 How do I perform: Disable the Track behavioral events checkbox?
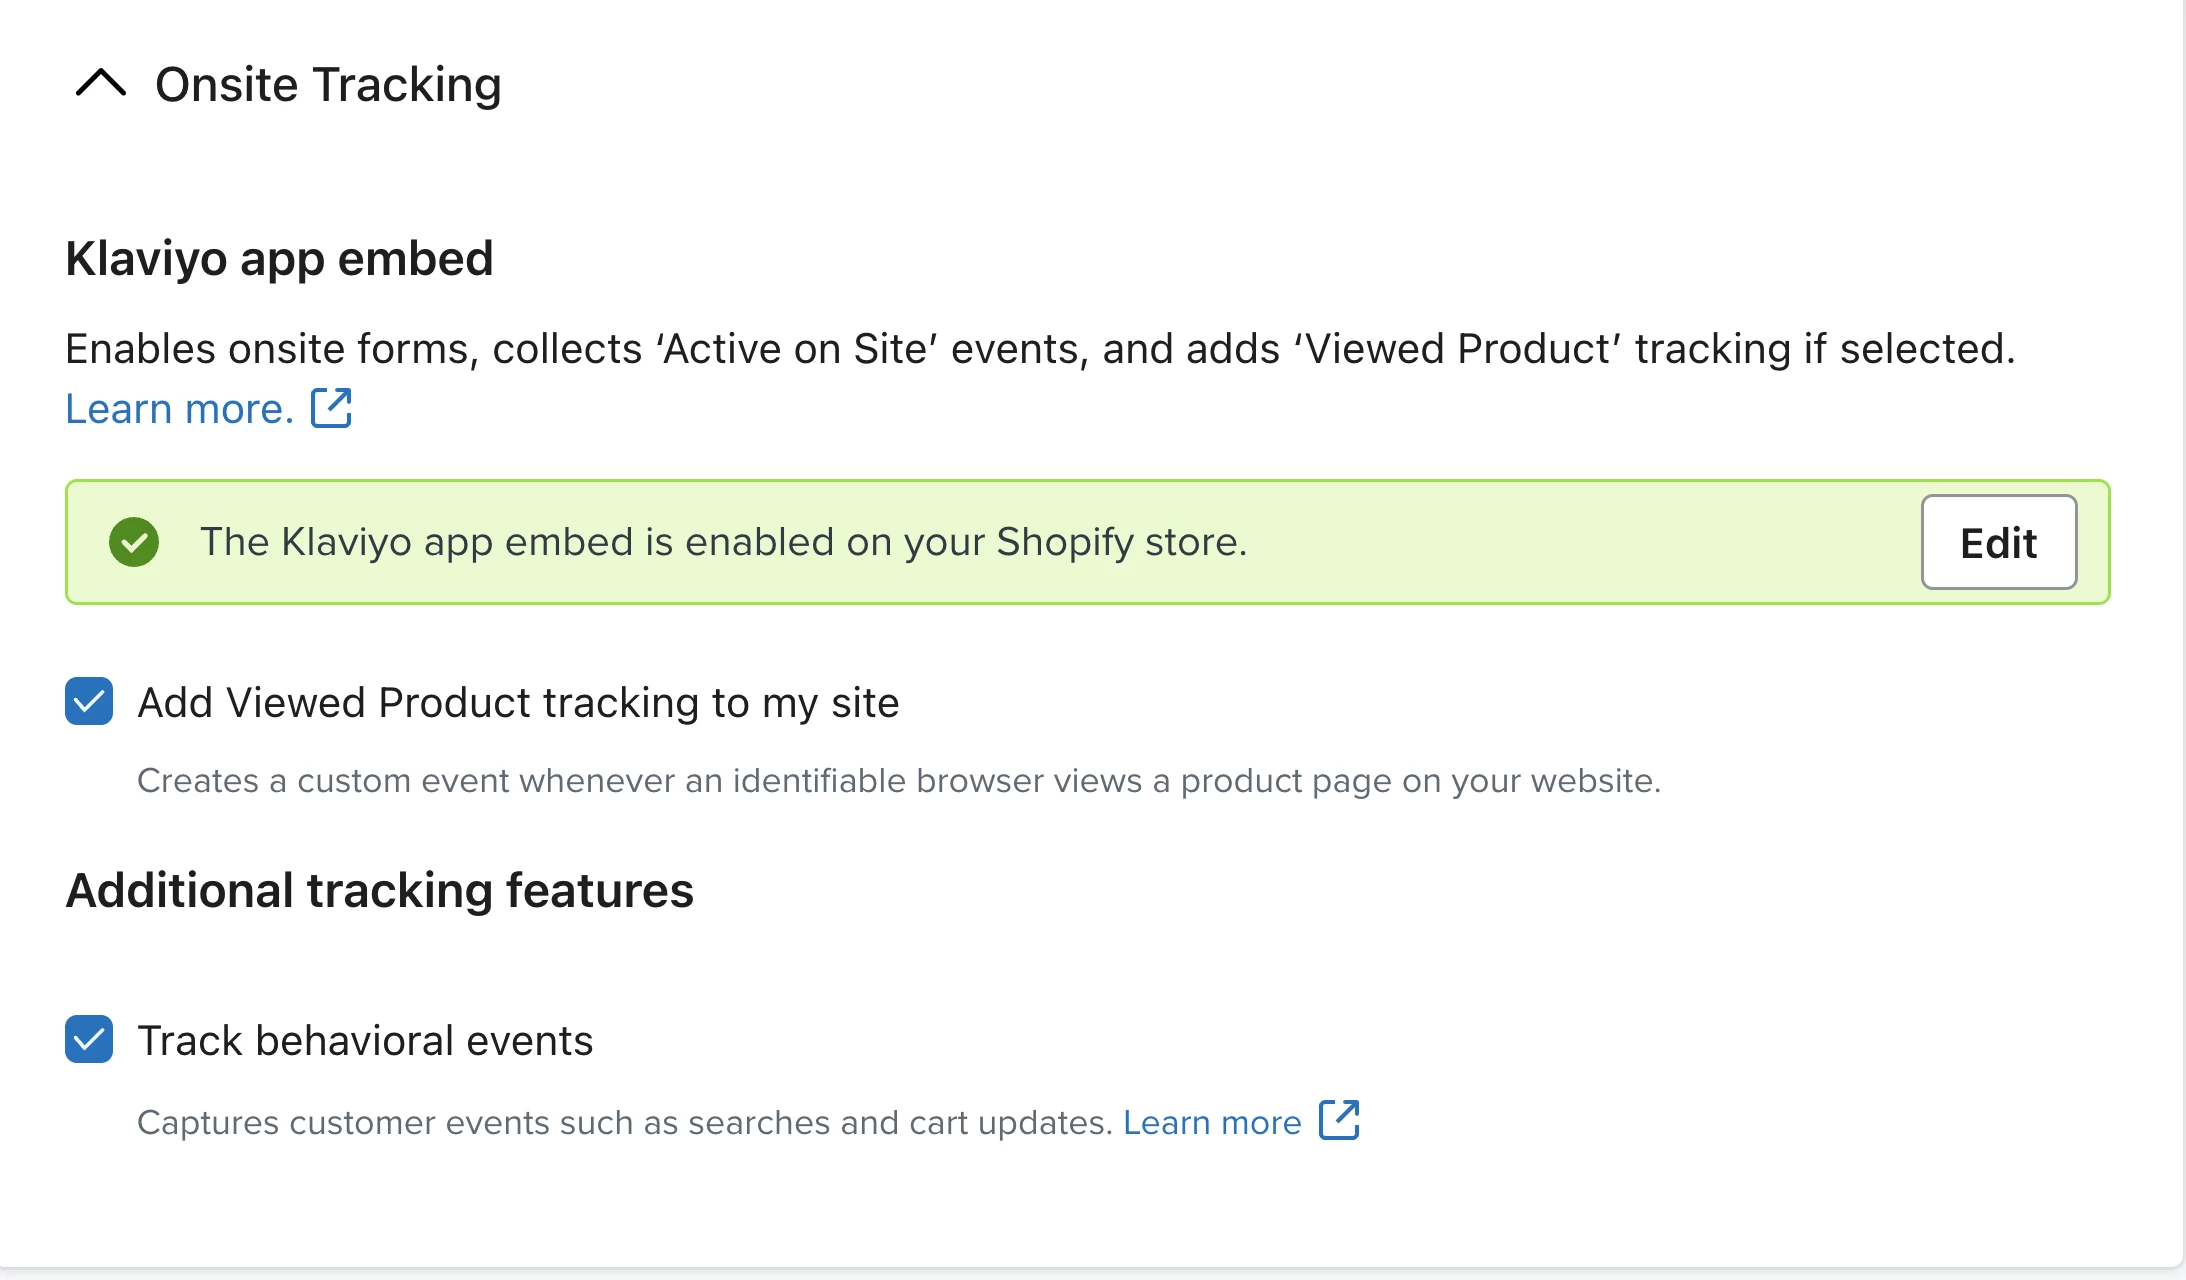(89, 1039)
